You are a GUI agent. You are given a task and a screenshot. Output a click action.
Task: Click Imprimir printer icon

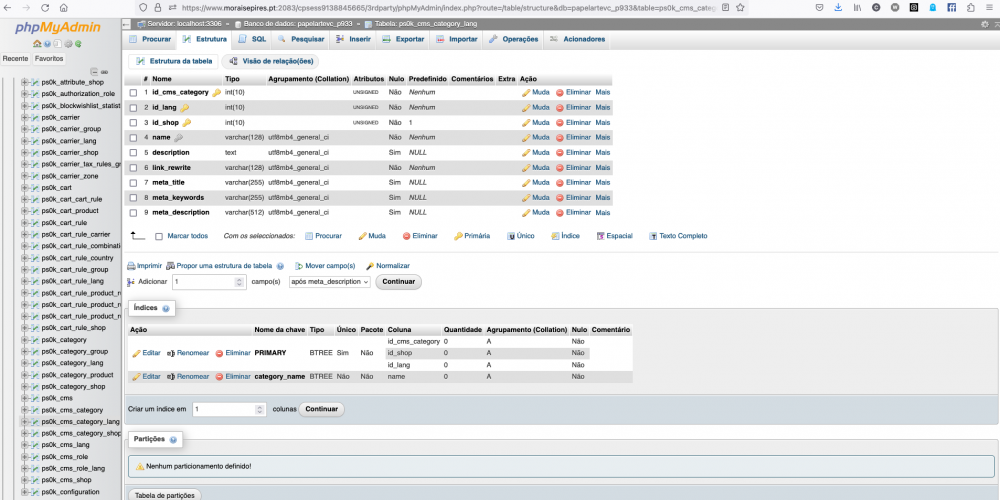(x=131, y=265)
